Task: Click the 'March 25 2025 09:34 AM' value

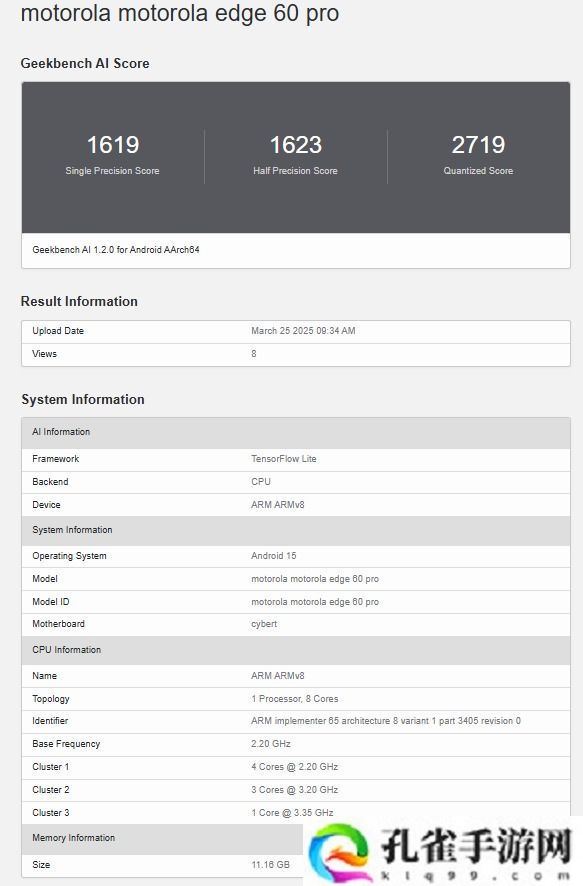Action: click(303, 331)
